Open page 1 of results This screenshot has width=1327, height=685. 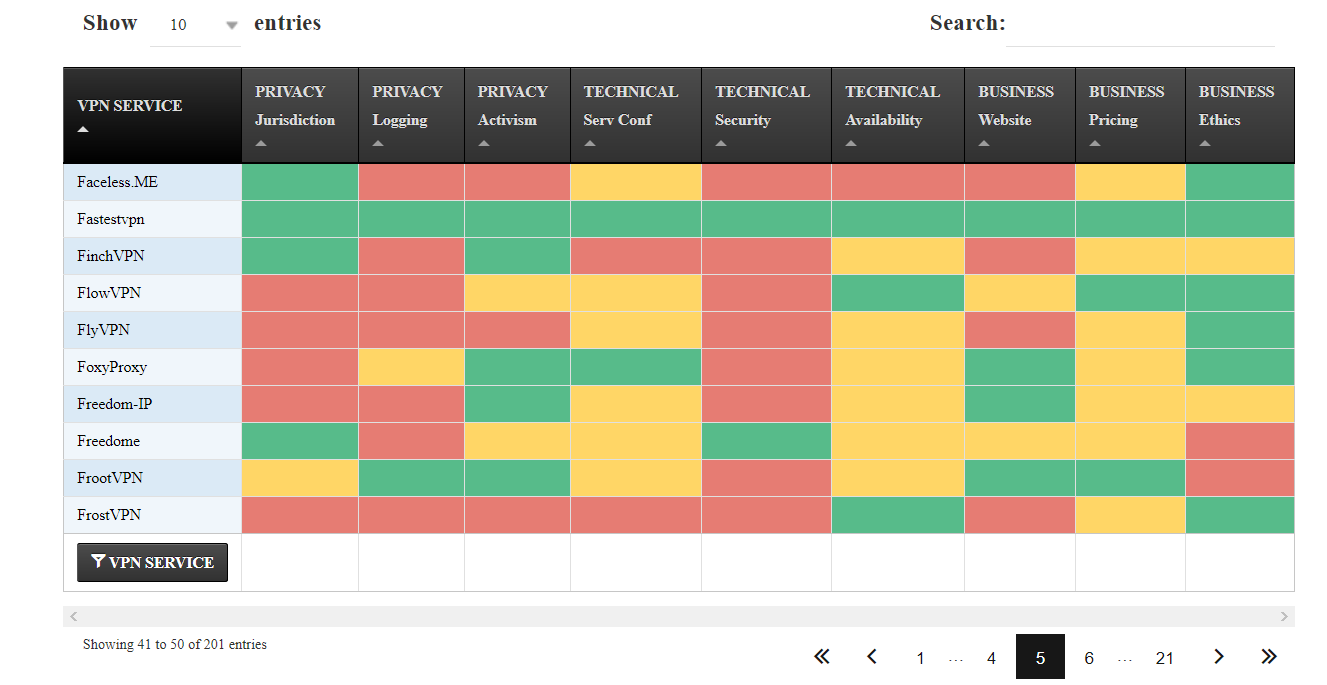click(920, 658)
